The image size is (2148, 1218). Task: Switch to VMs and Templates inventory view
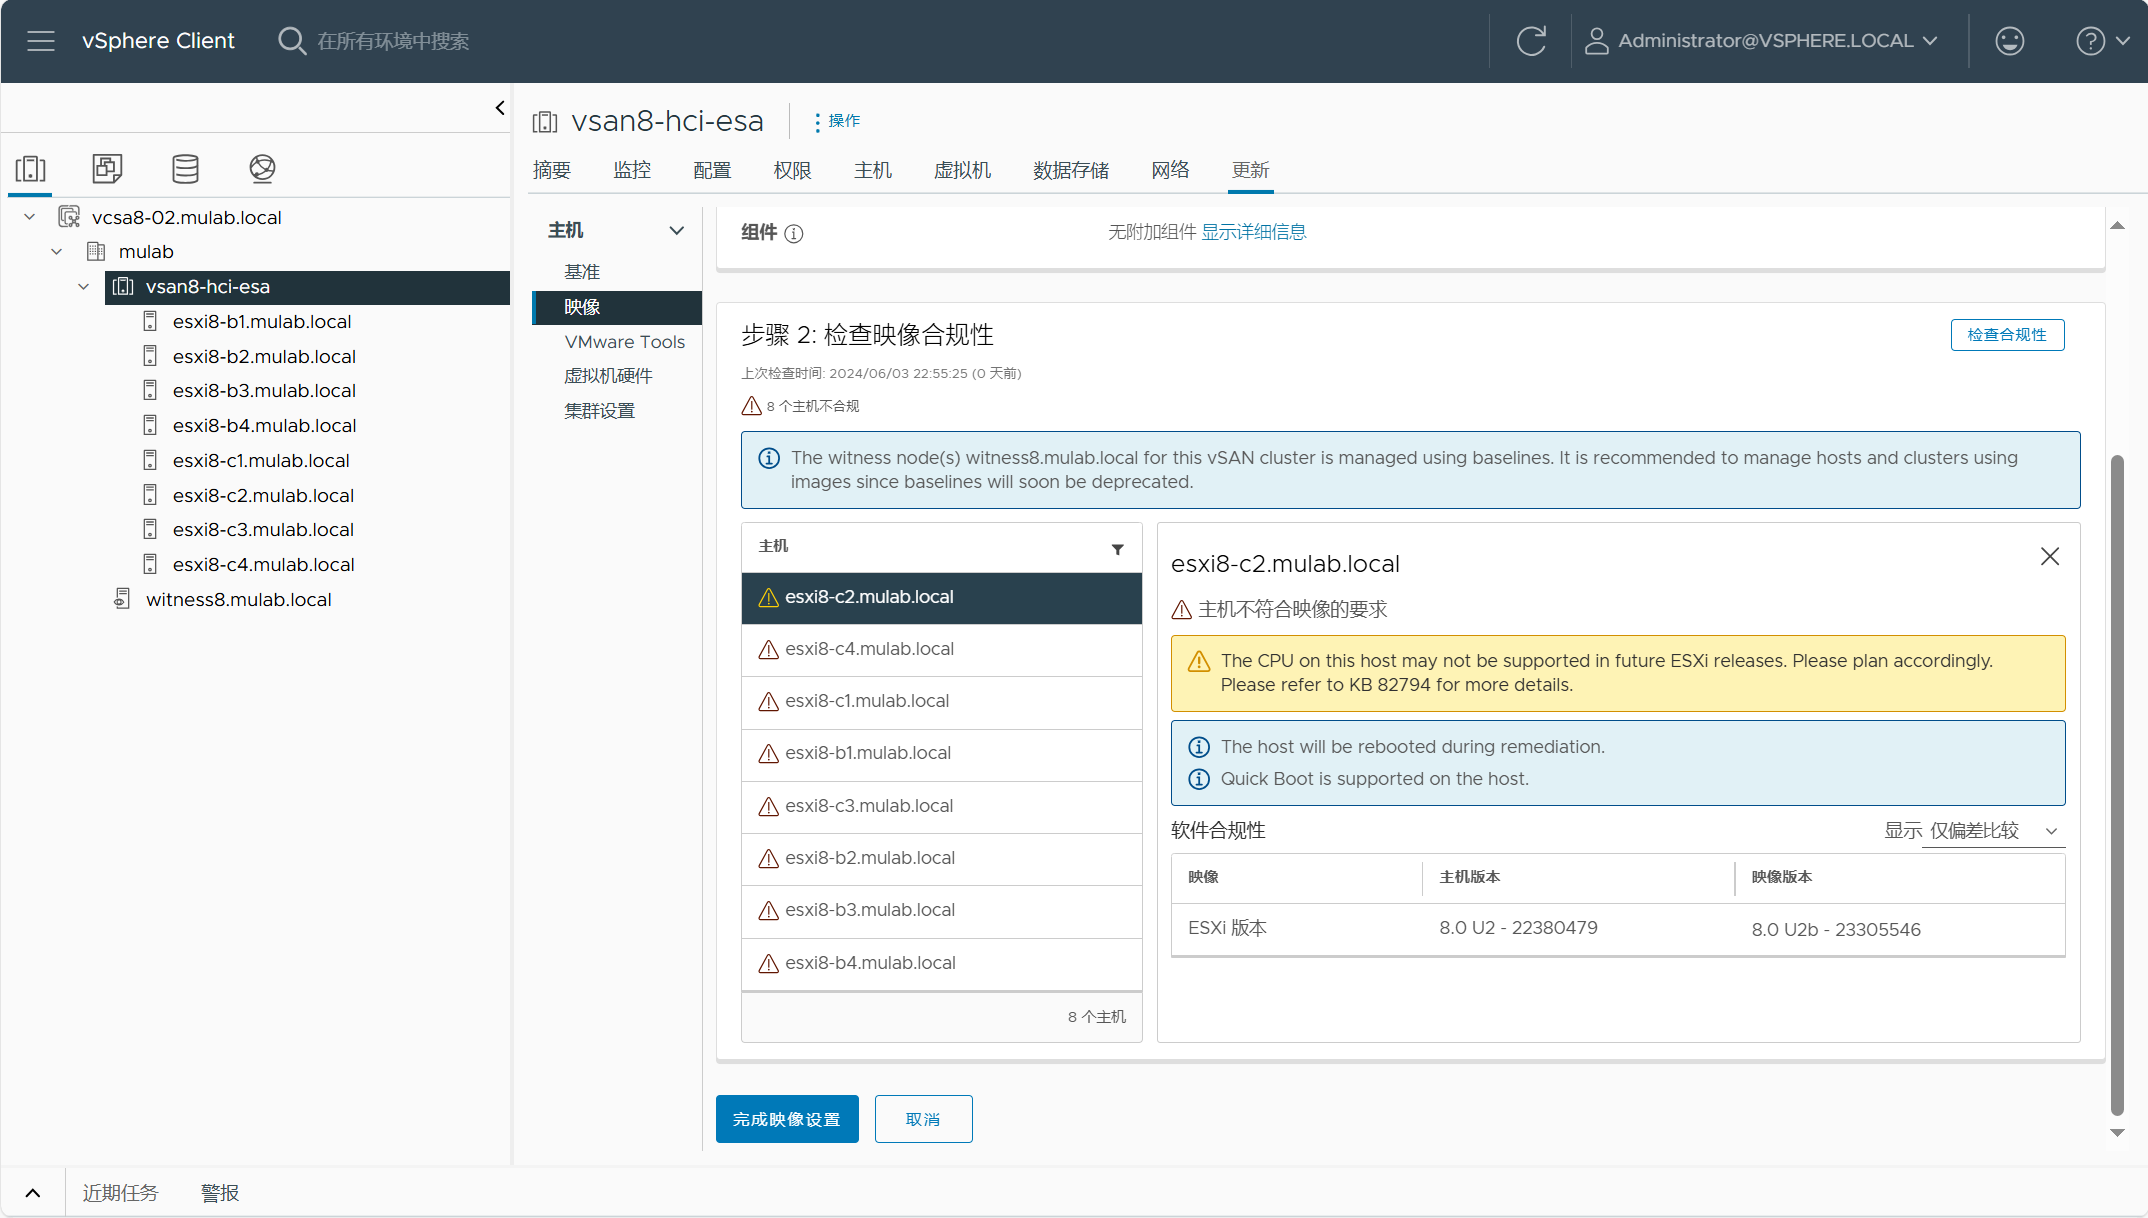(x=107, y=169)
